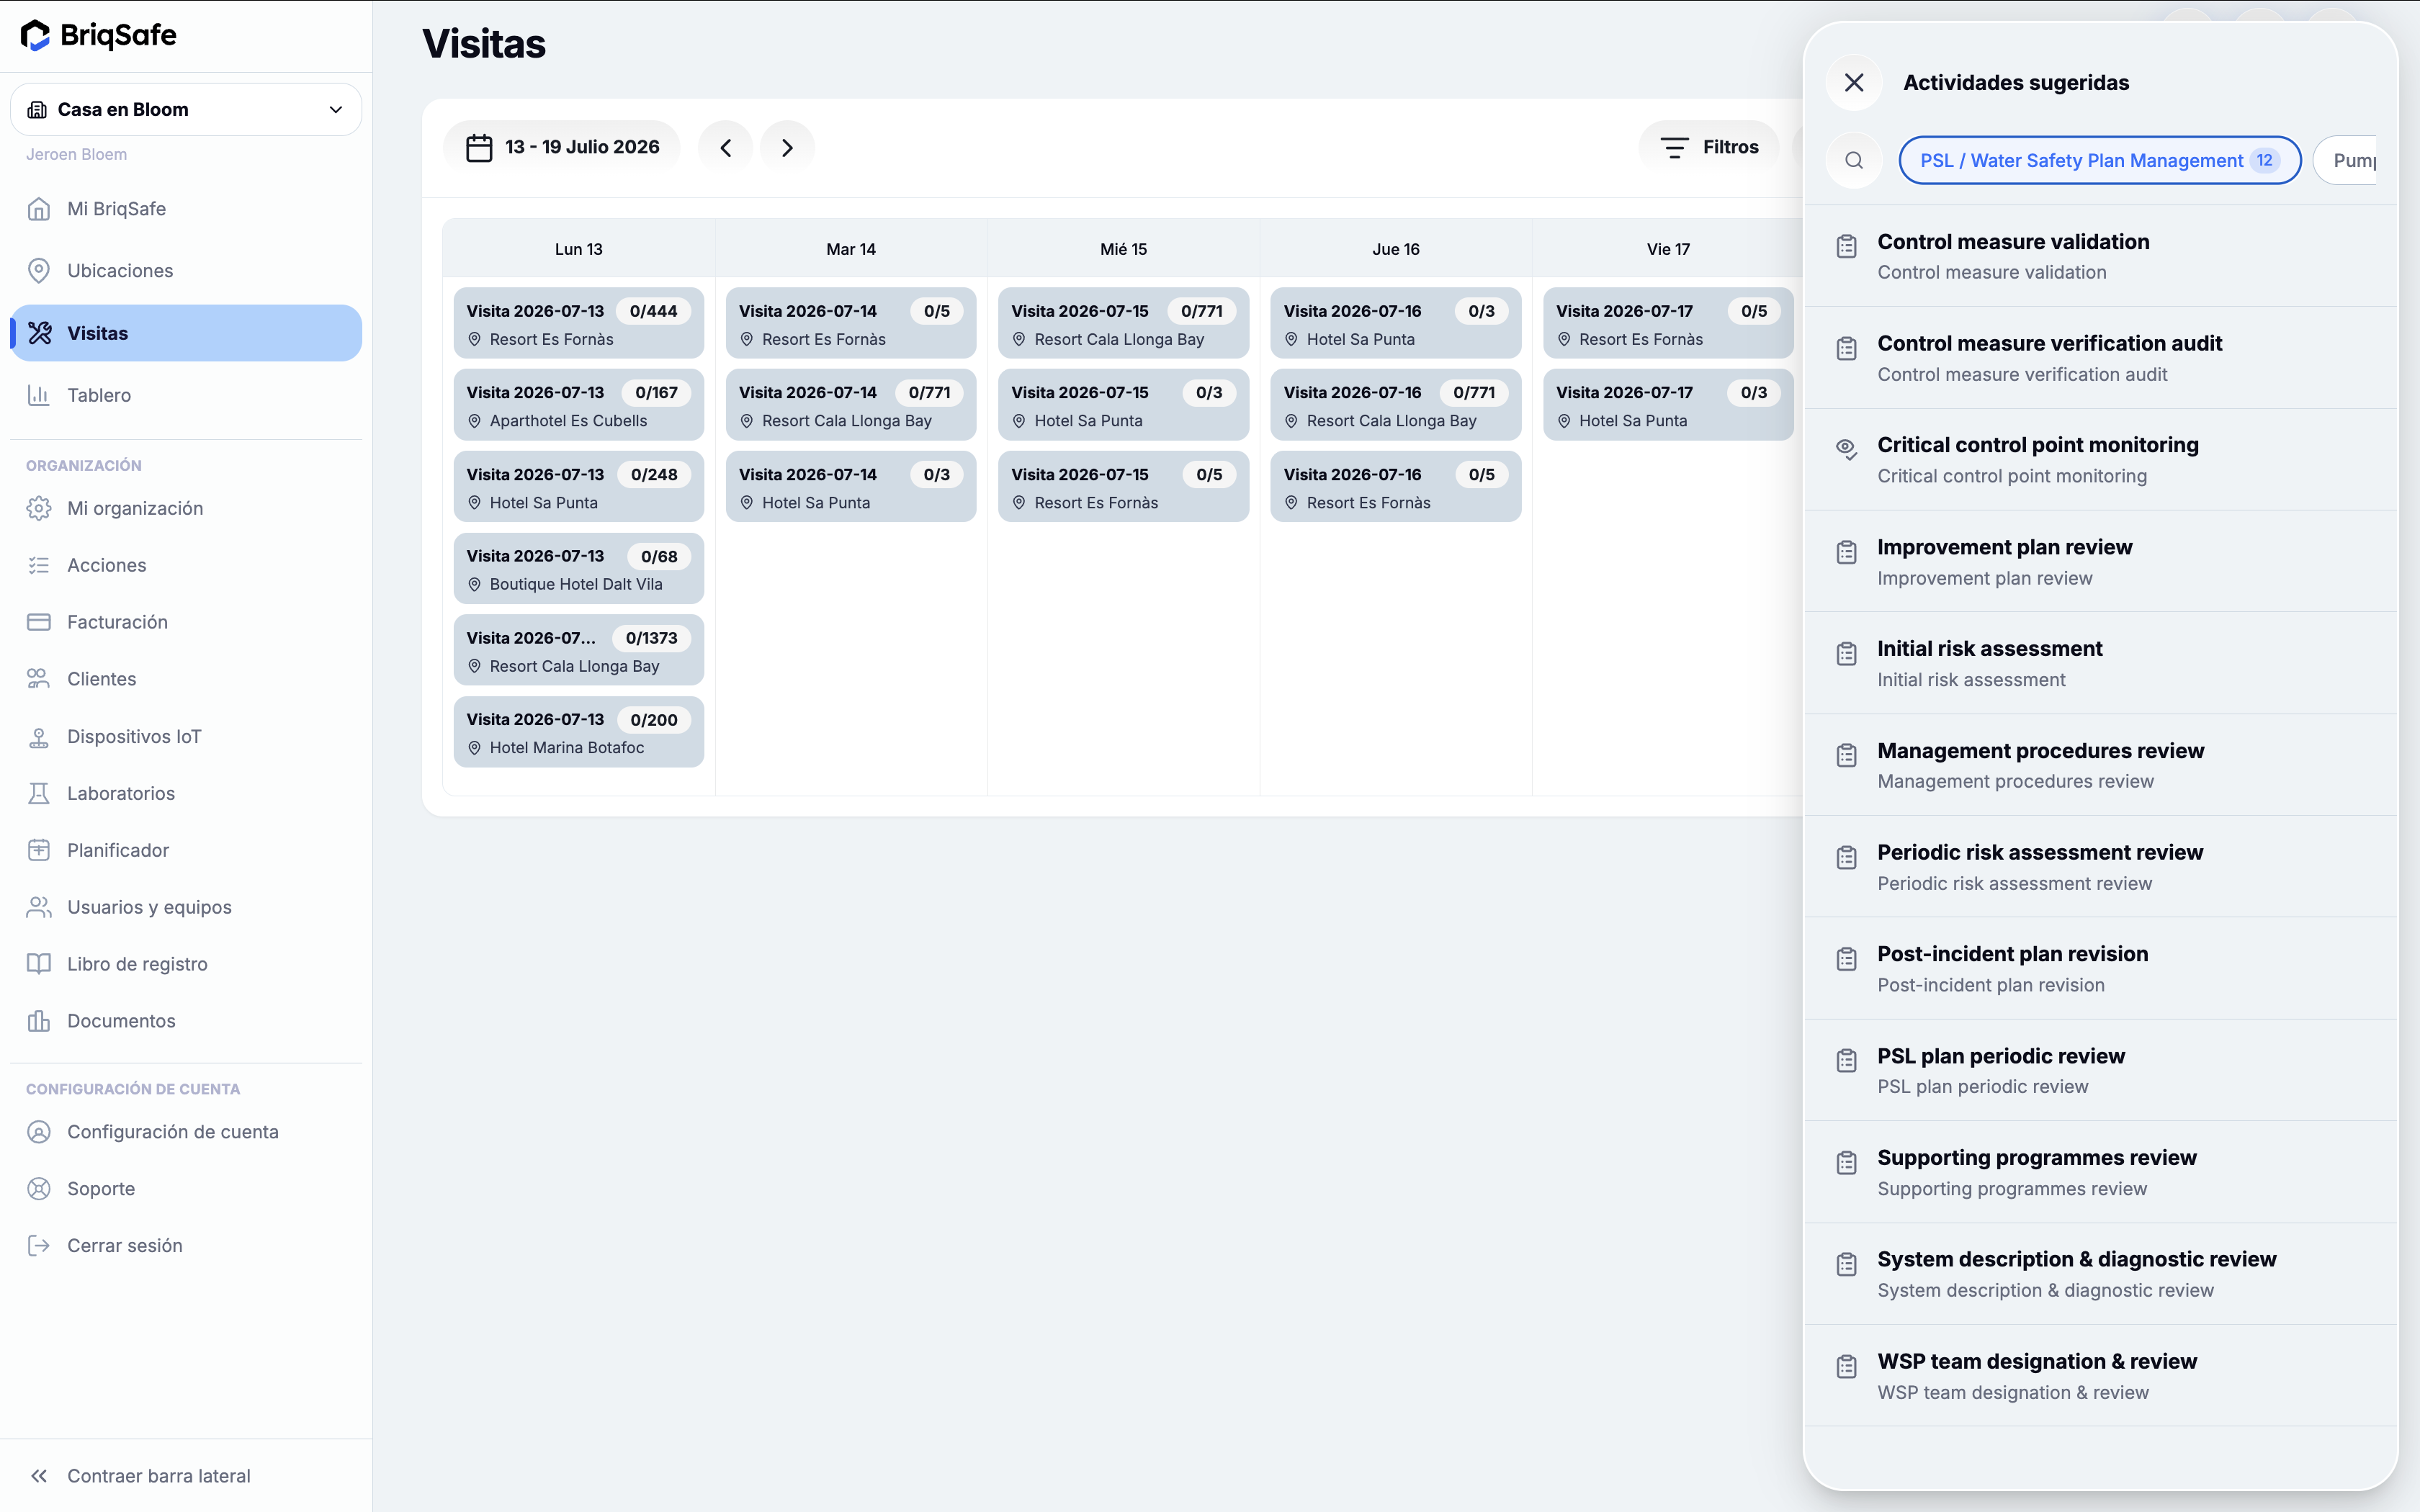The height and width of the screenshot is (1512, 2420).
Task: Open the Casa en Bloom organization dropdown
Action: 186,109
